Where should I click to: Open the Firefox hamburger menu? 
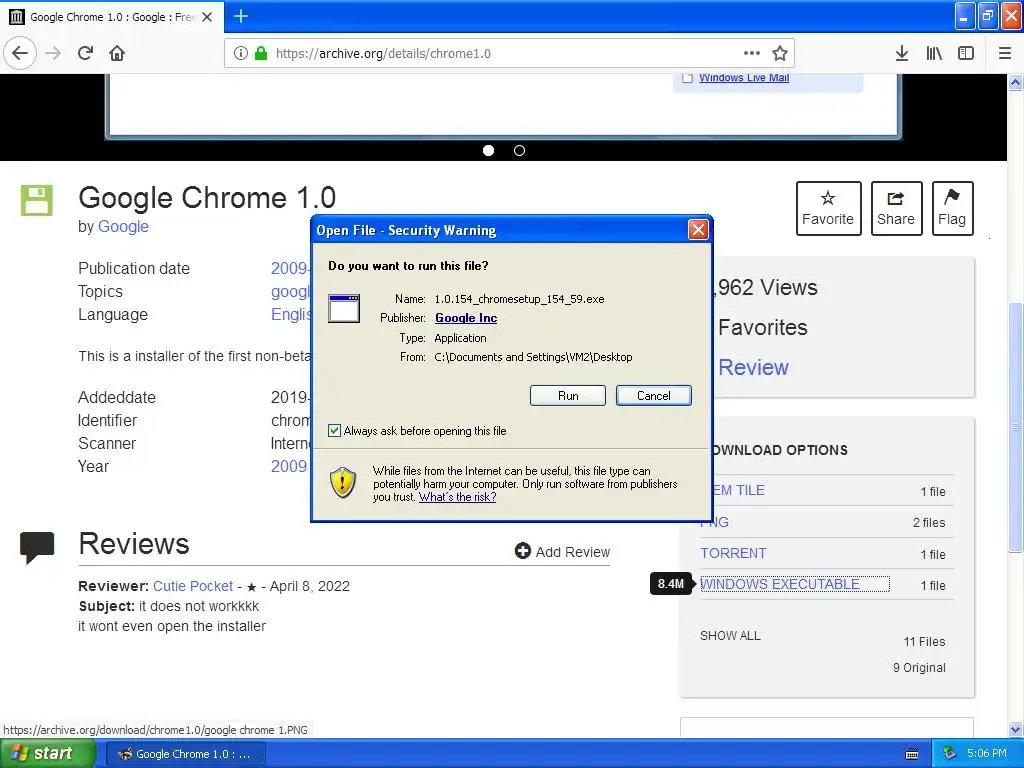click(1005, 54)
